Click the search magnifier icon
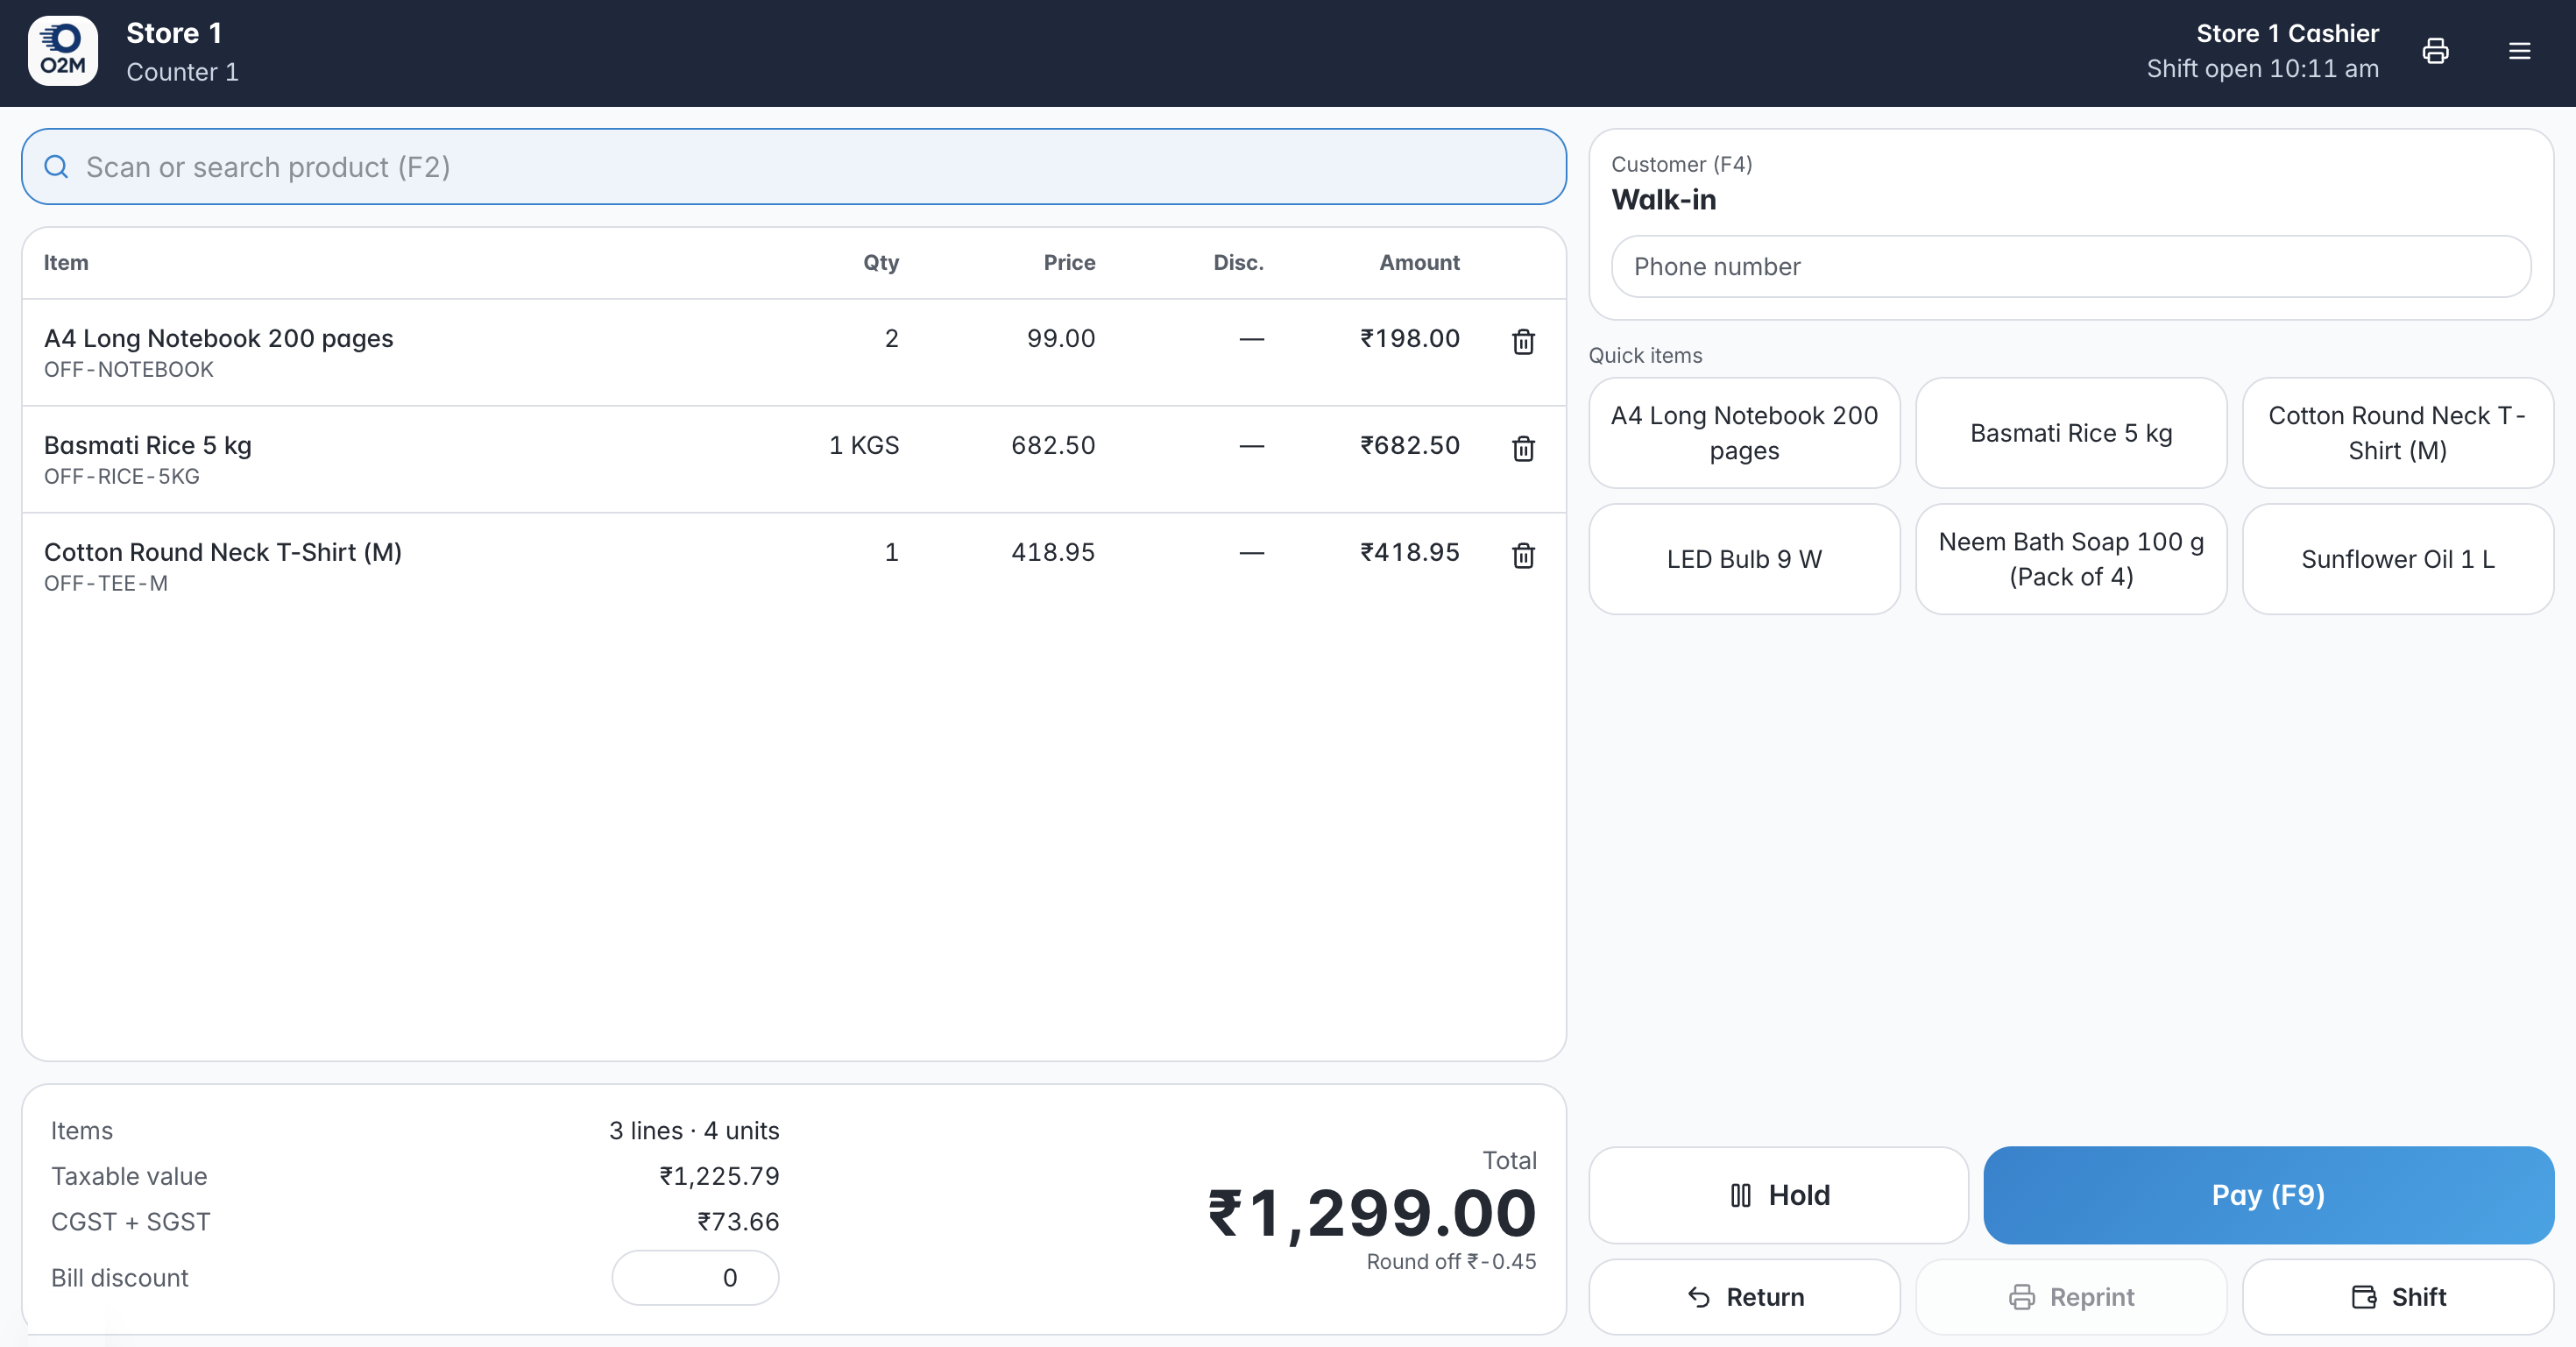Image resolution: width=2576 pixels, height=1347 pixels. coord(57,167)
